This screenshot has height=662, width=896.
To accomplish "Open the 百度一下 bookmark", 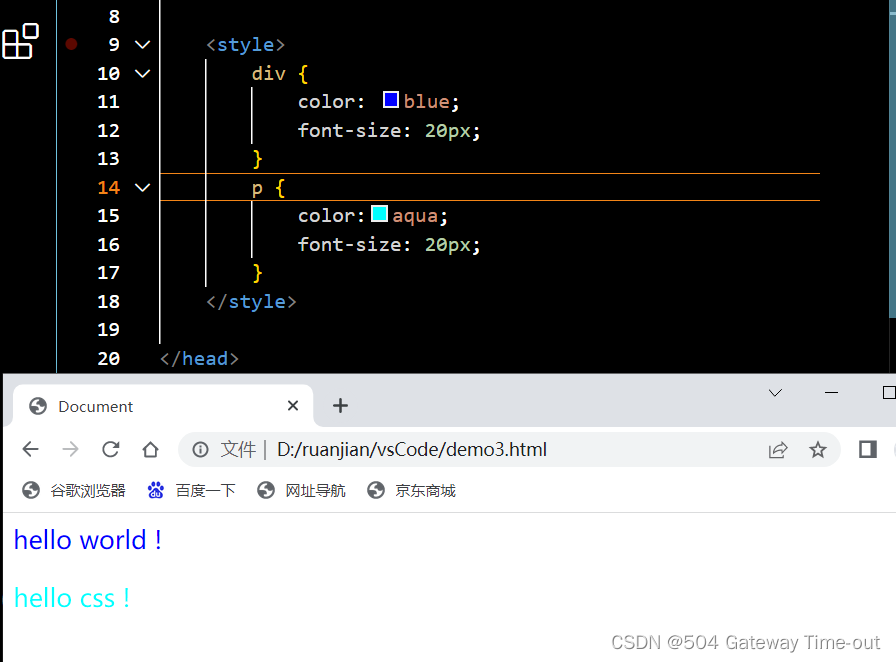I will click(x=191, y=490).
